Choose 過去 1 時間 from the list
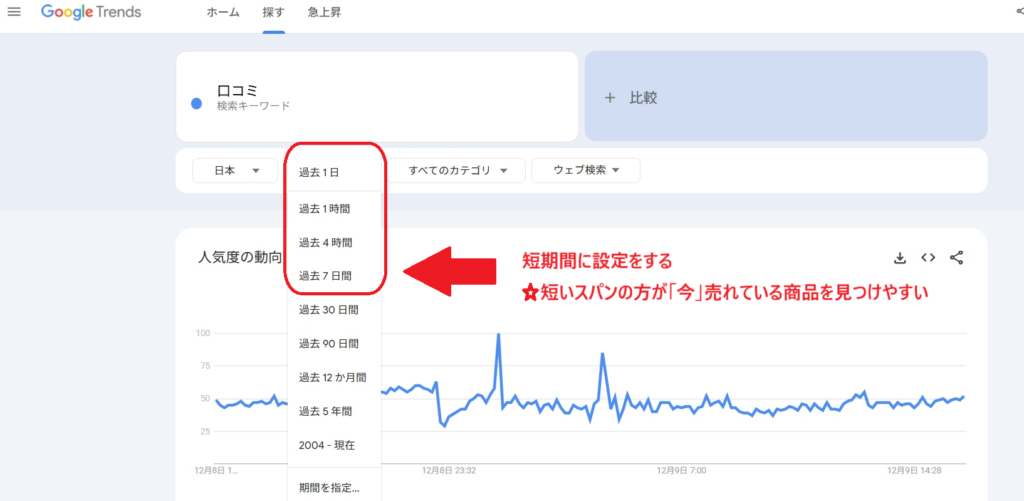1024x501 pixels. click(x=324, y=208)
